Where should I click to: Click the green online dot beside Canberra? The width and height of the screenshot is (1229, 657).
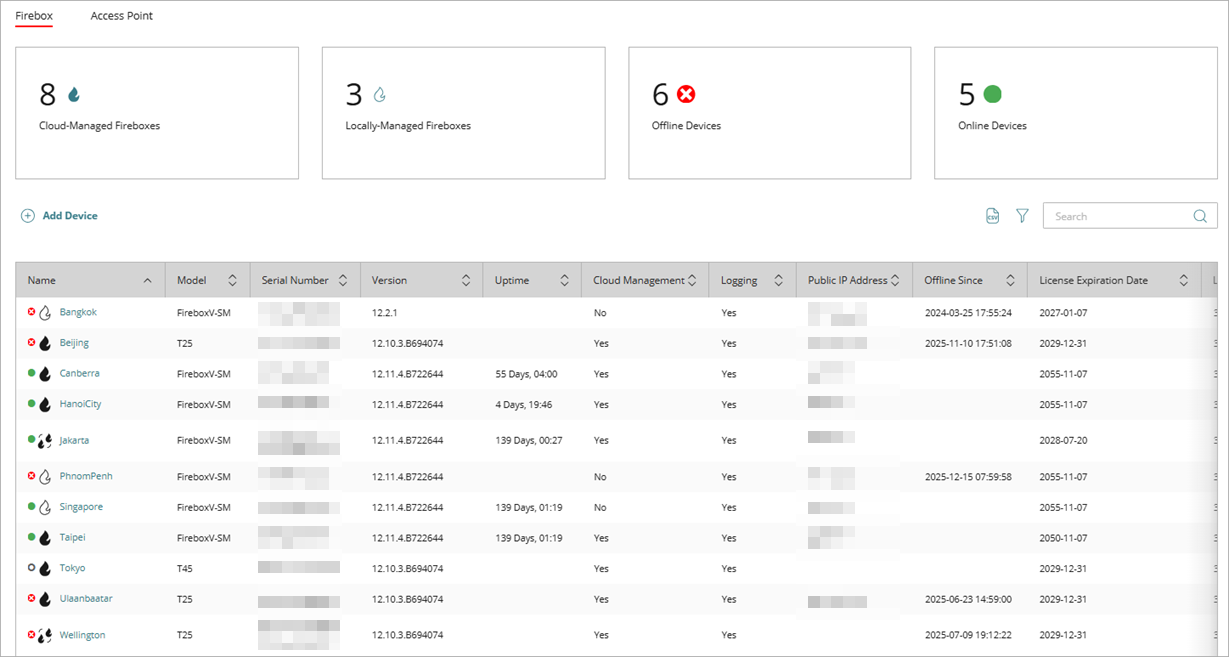pos(31,373)
